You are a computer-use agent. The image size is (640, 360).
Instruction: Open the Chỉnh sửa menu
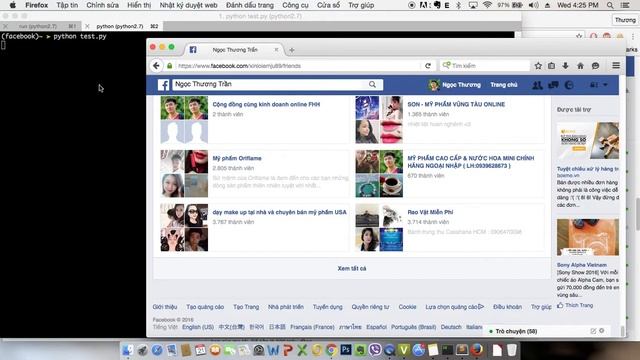pos(102,5)
